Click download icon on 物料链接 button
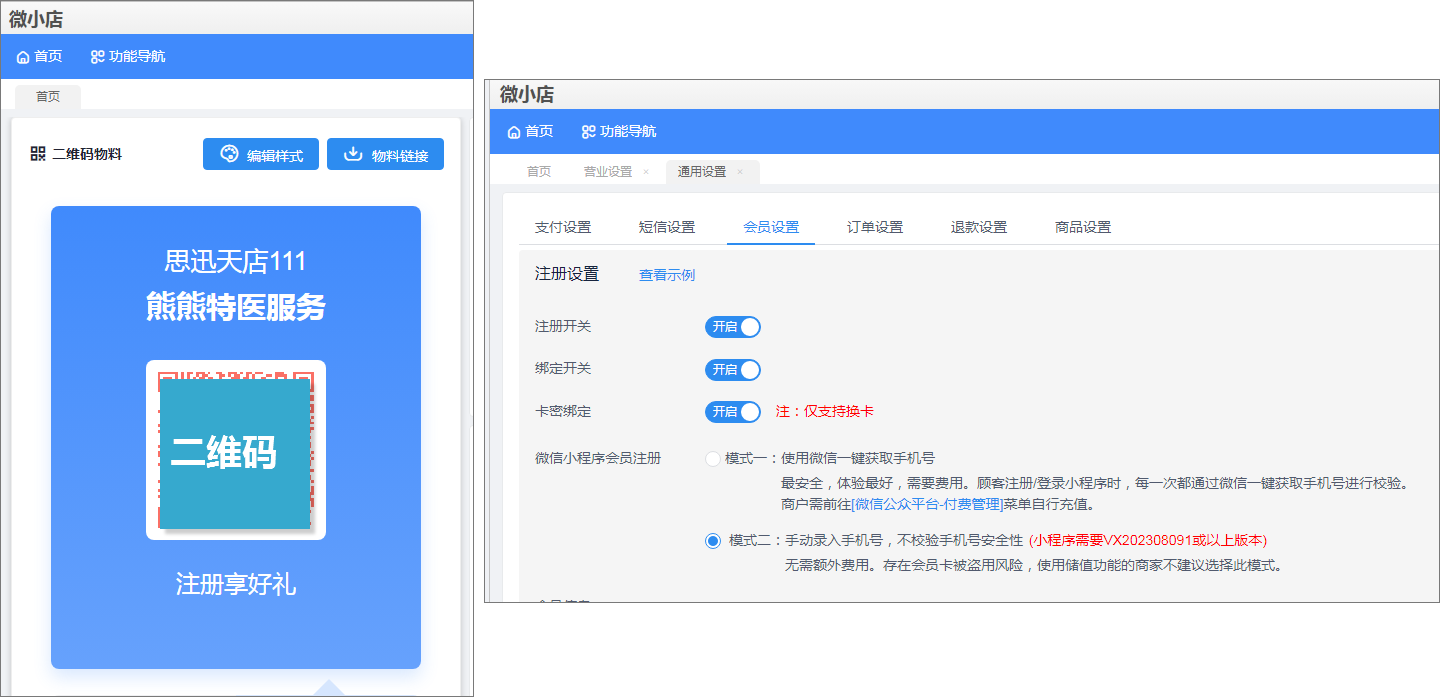Screen dimensions: 1440x697 (352, 154)
